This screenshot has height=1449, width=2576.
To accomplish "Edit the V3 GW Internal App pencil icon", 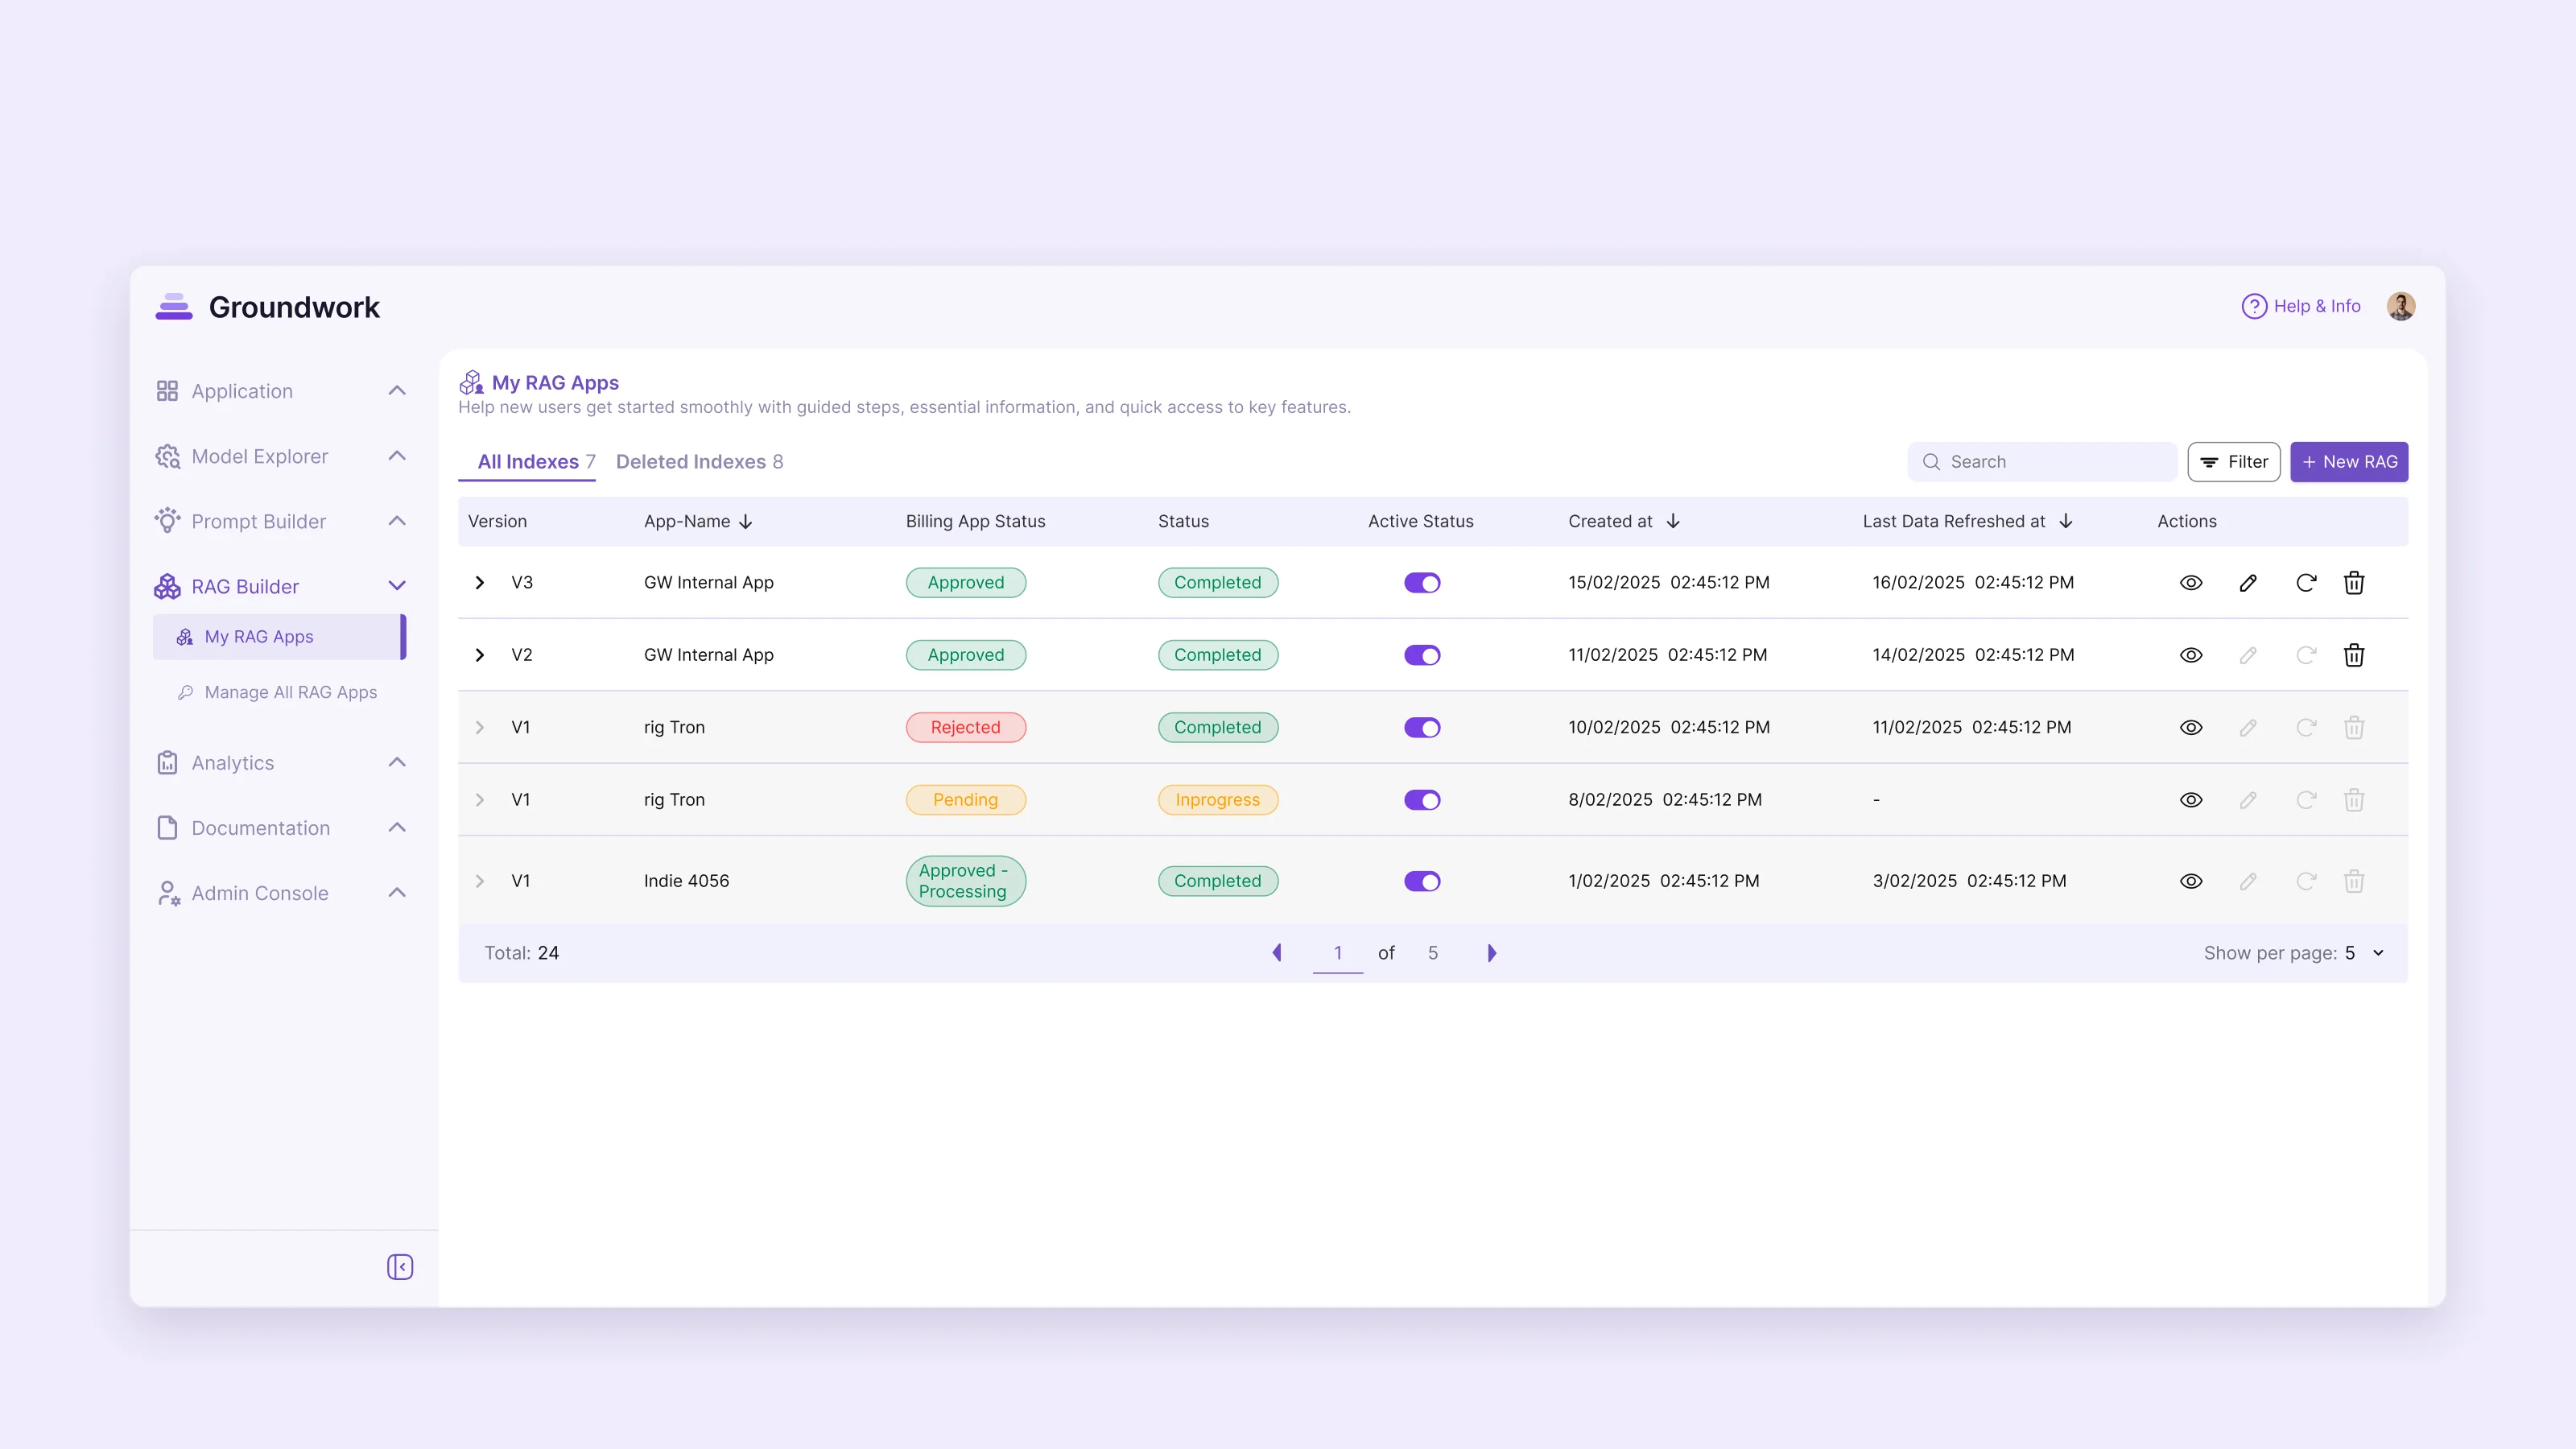I will click(2248, 583).
